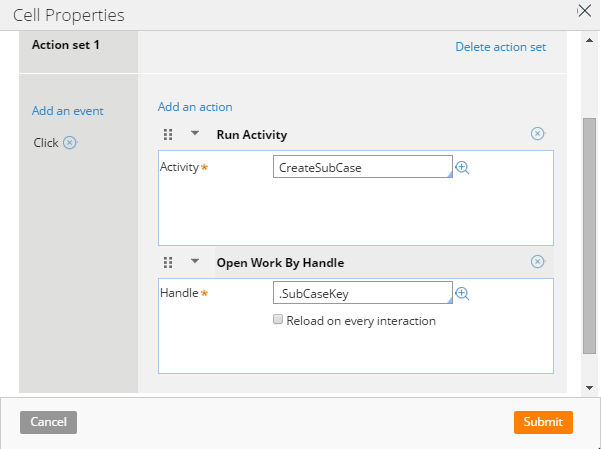Grab the drag handle of Run Activity

pyautogui.click(x=168, y=135)
